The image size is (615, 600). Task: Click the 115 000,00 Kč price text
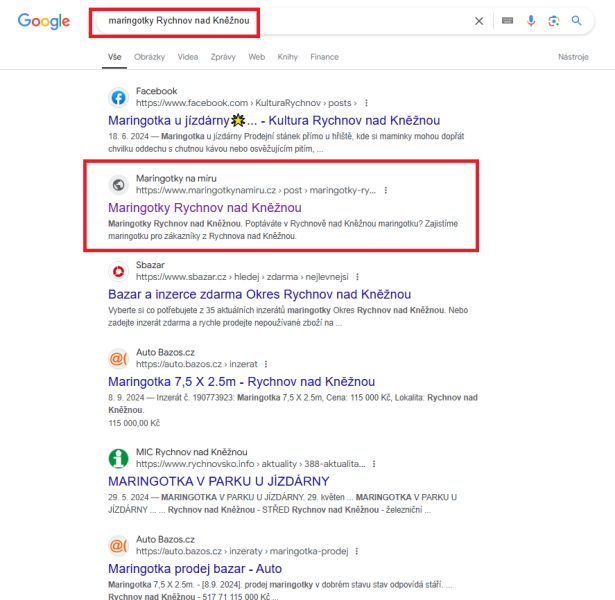134,423
